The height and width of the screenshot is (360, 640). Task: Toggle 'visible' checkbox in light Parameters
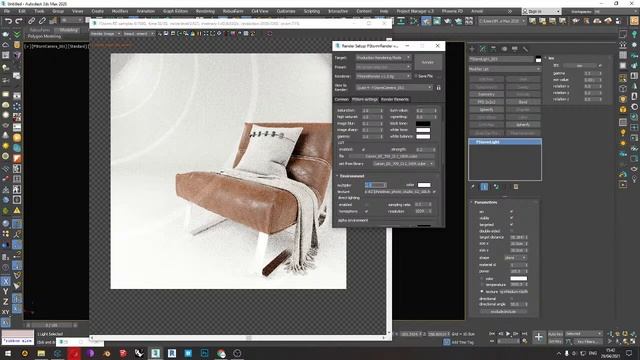click(x=511, y=218)
